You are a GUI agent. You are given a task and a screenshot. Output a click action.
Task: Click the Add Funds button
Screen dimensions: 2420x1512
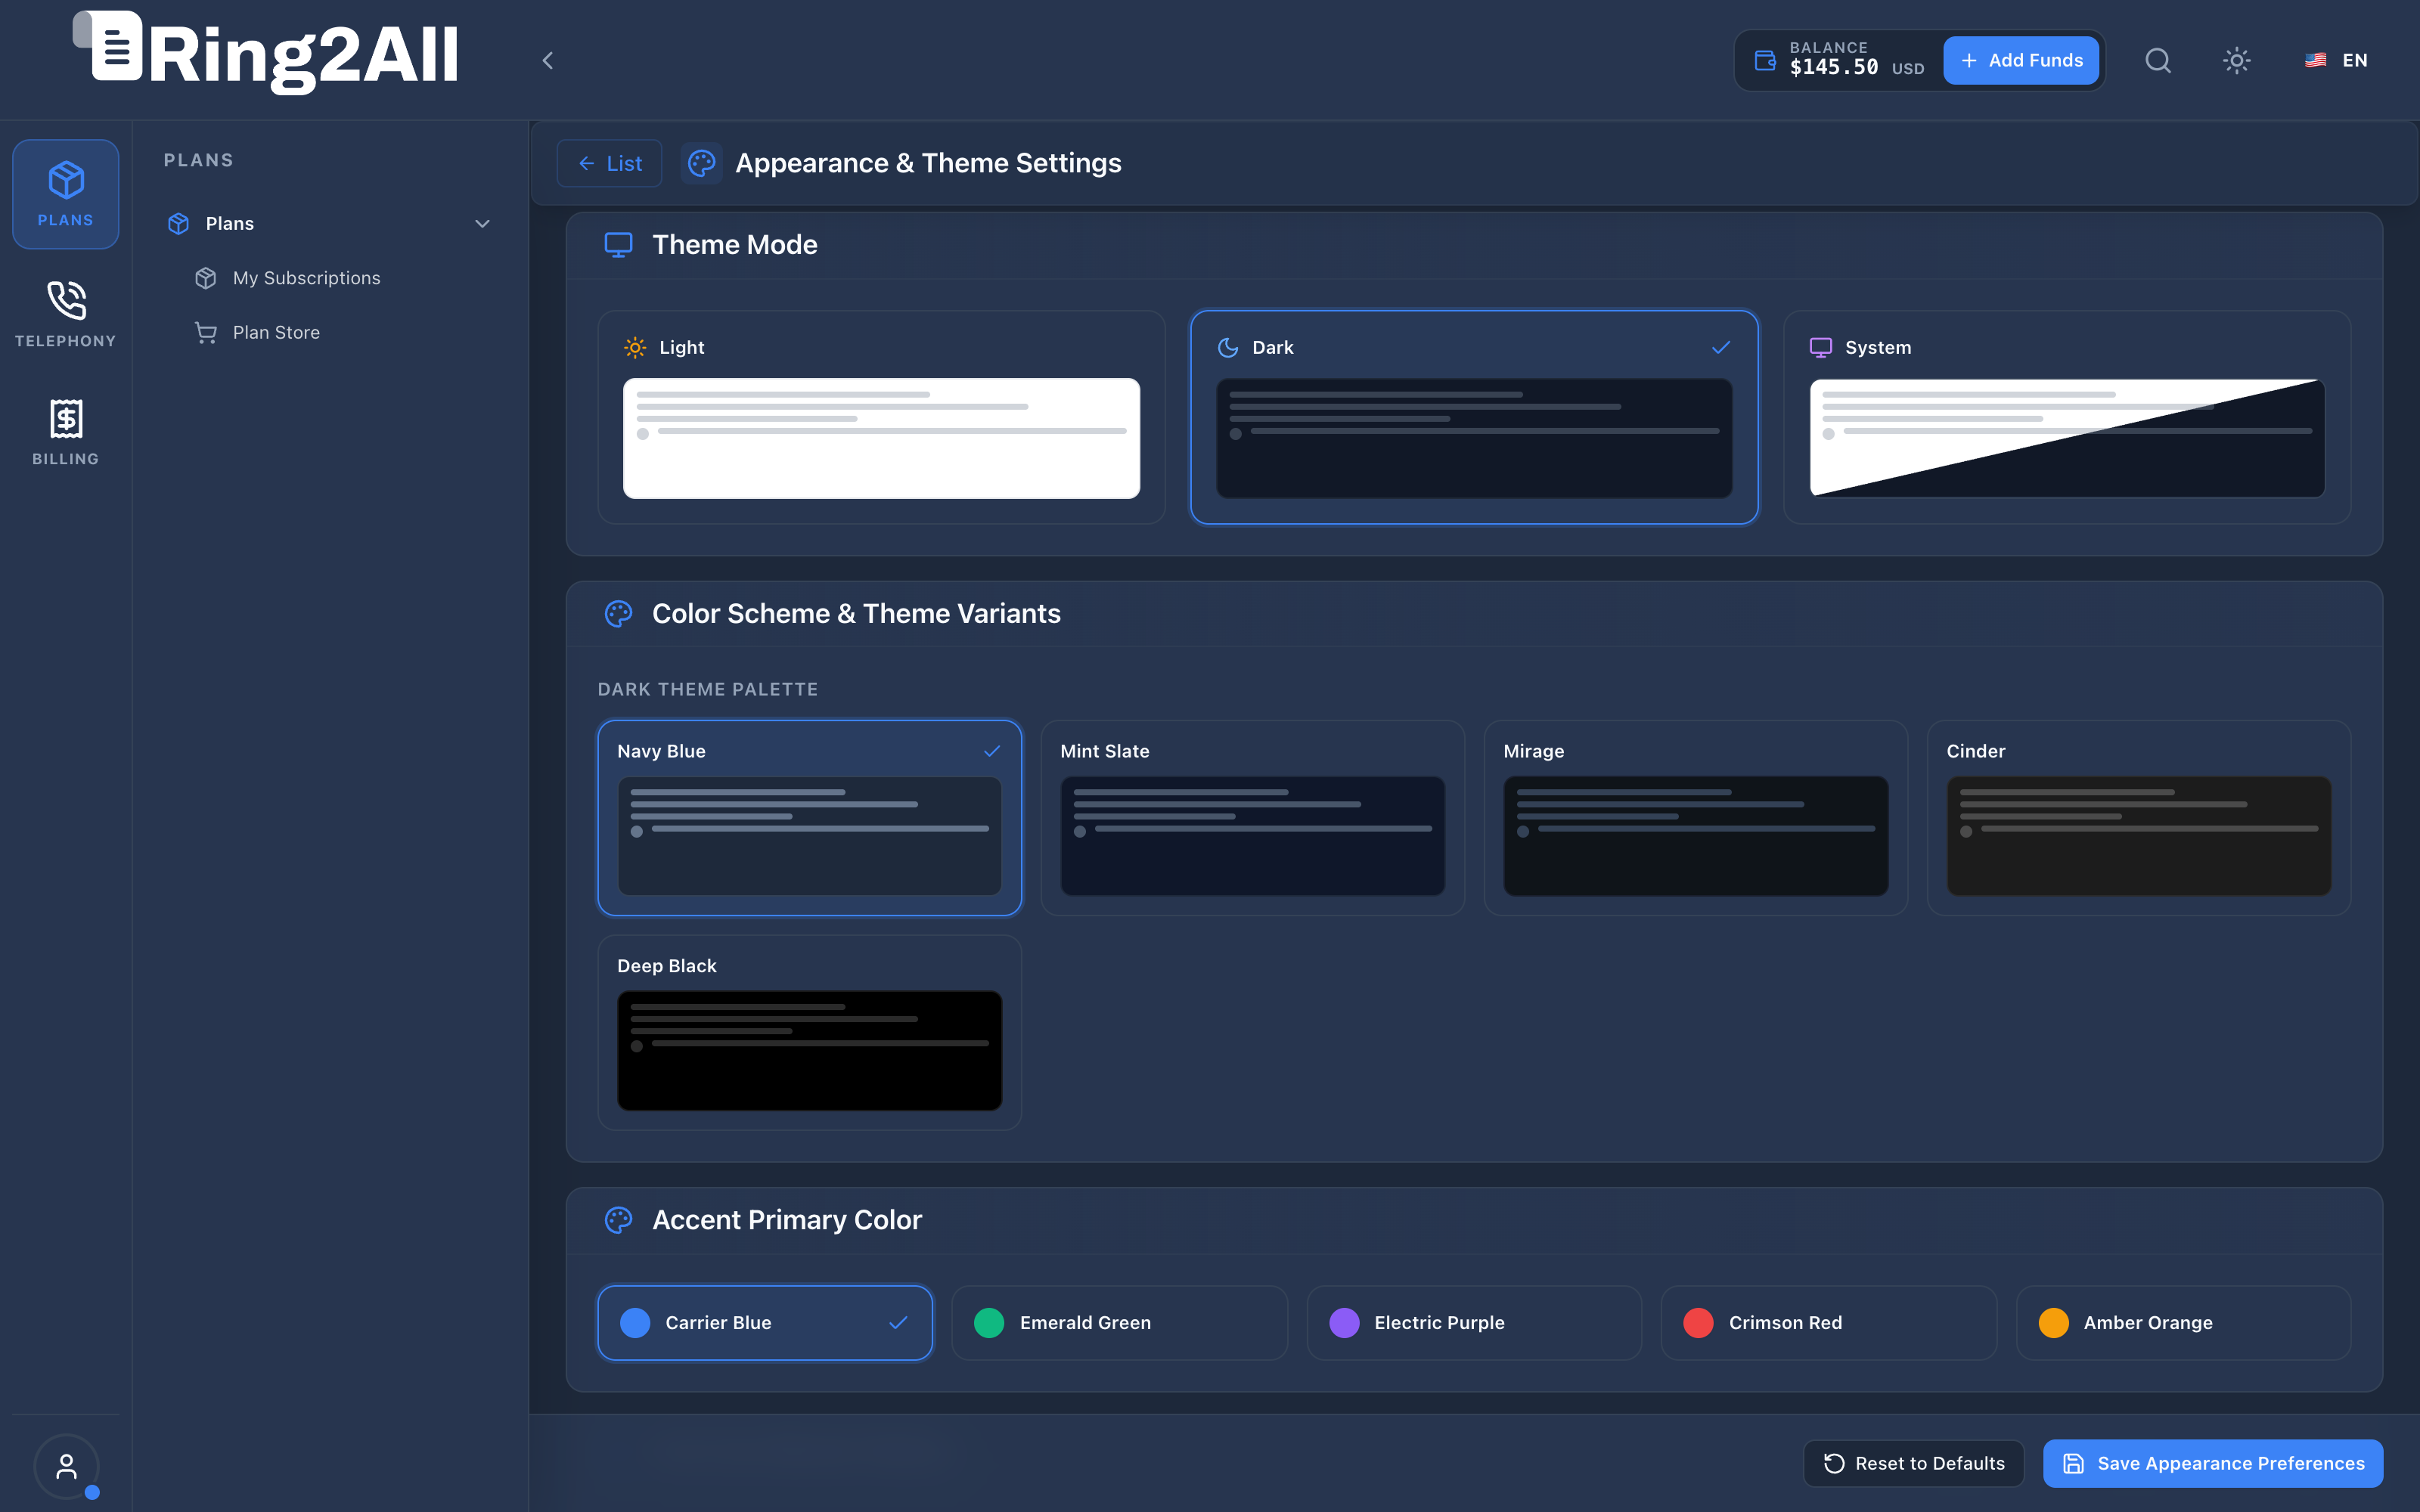tap(2021, 61)
